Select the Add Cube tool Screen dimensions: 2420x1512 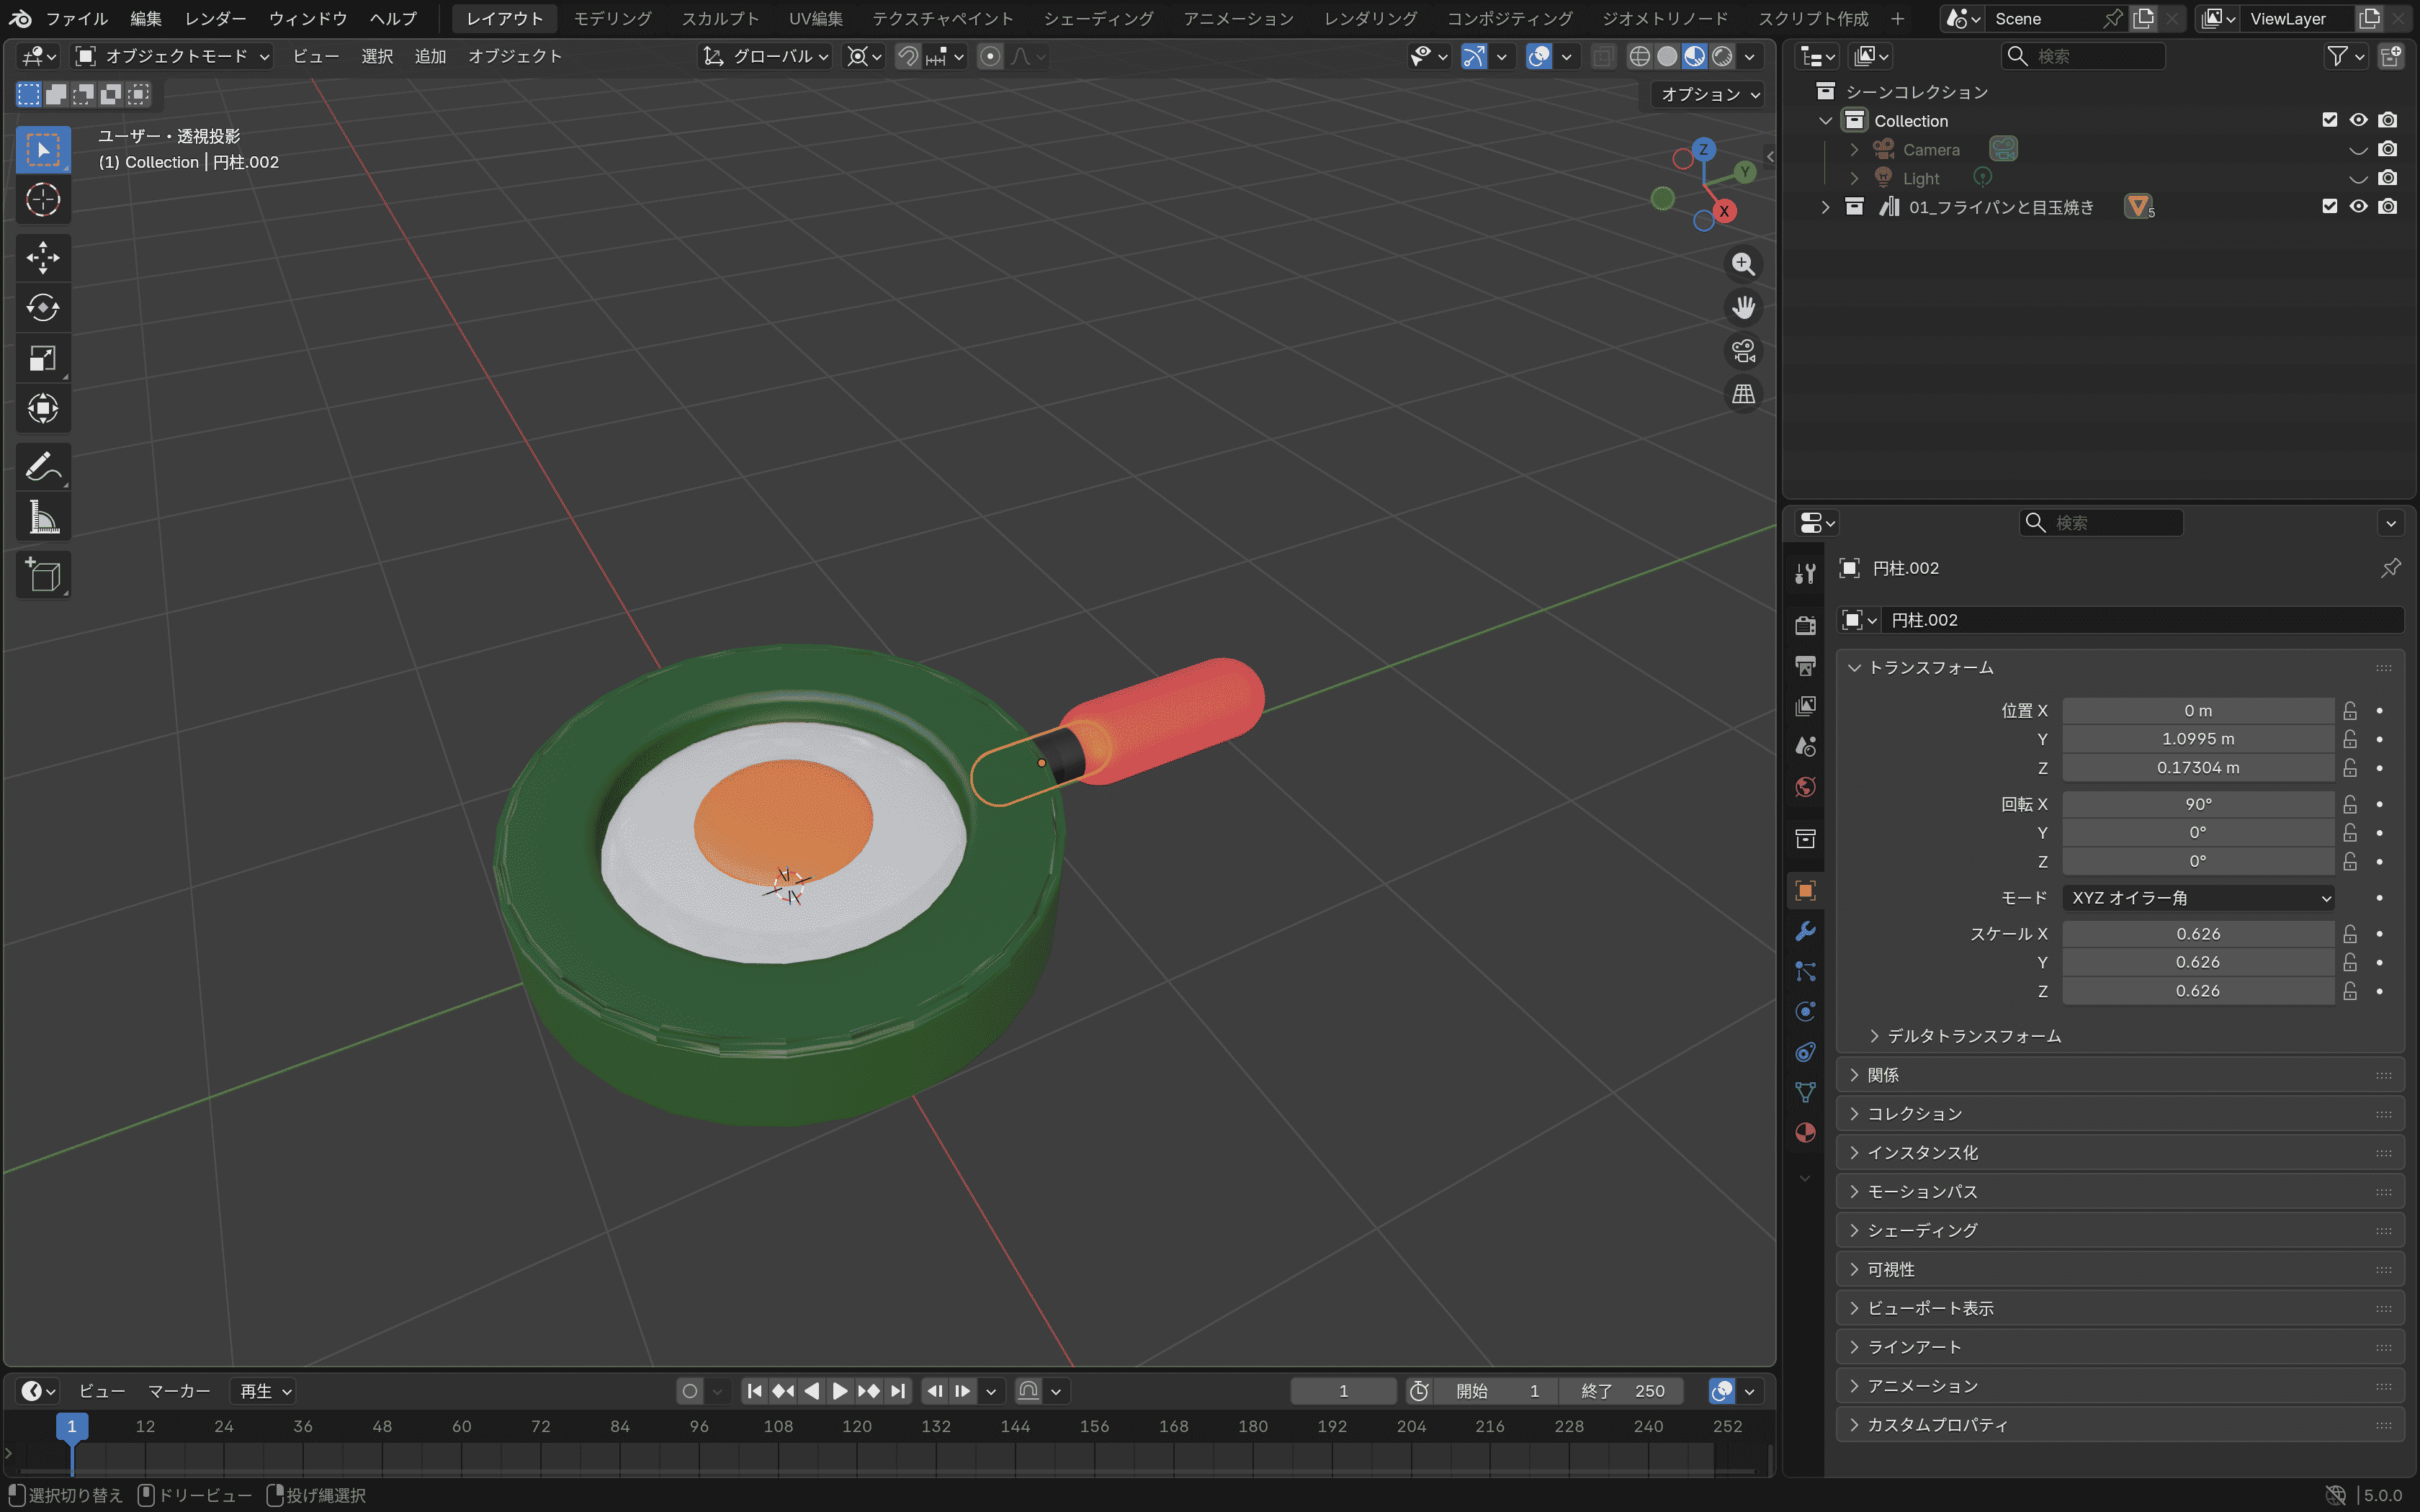(43, 575)
